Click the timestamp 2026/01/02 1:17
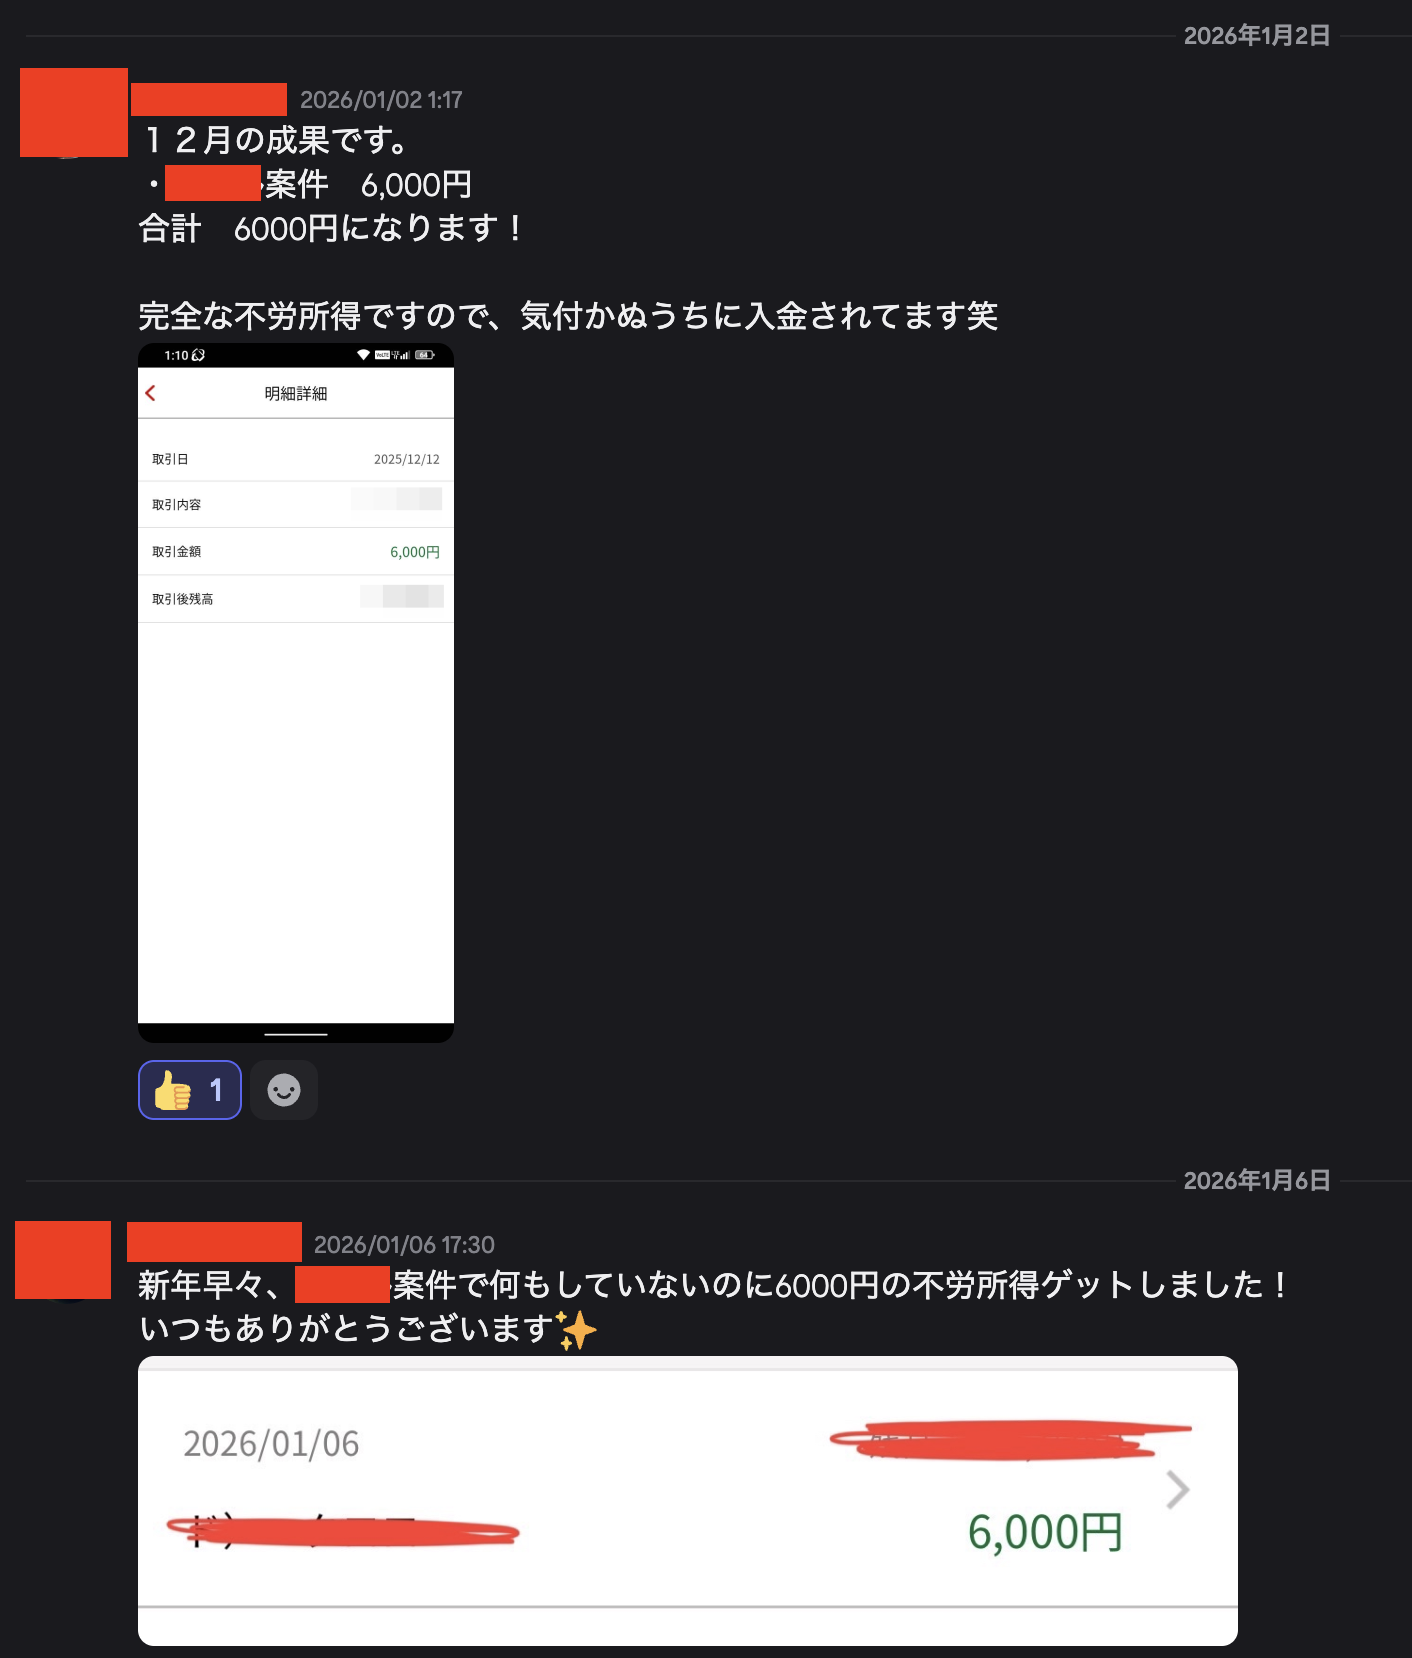This screenshot has width=1412, height=1658. coord(381,100)
